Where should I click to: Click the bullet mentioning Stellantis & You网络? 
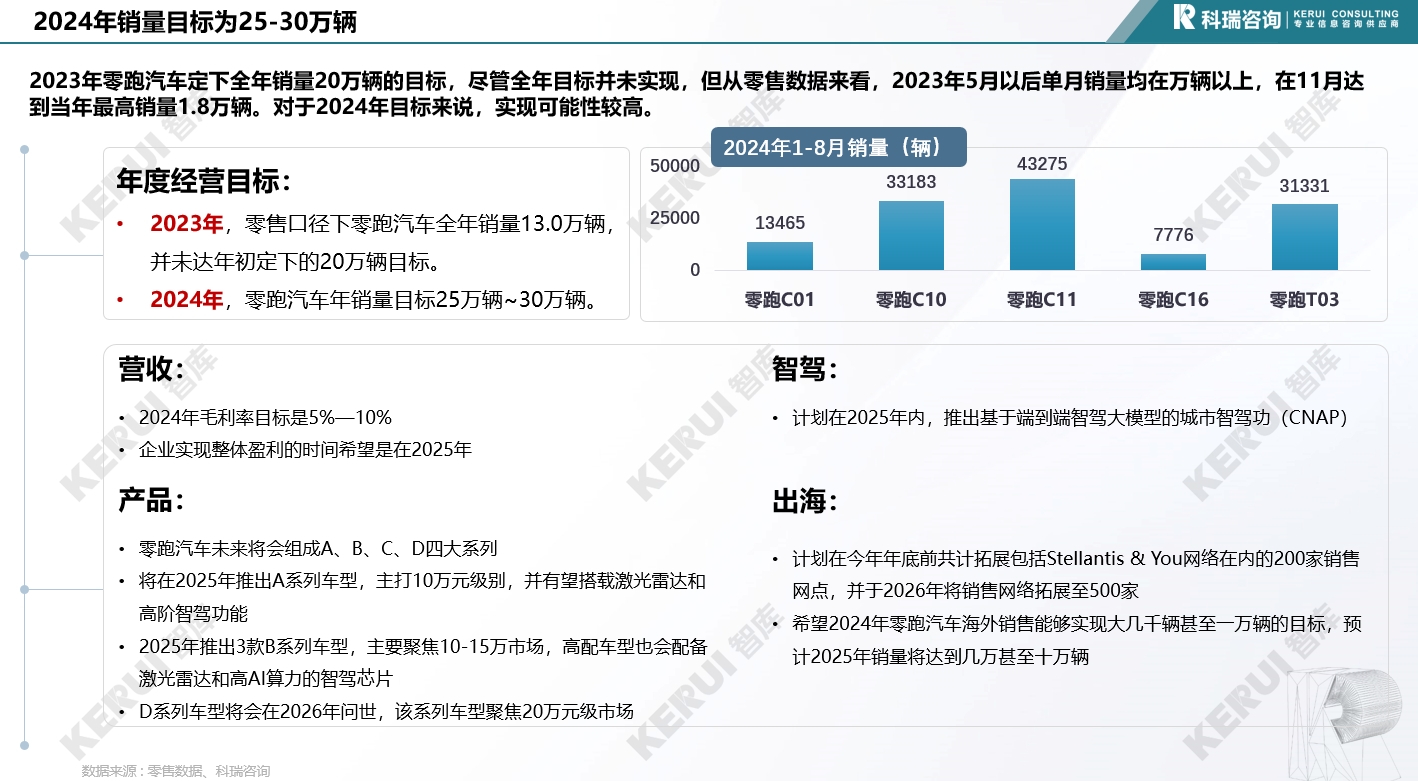pyautogui.click(x=1076, y=574)
